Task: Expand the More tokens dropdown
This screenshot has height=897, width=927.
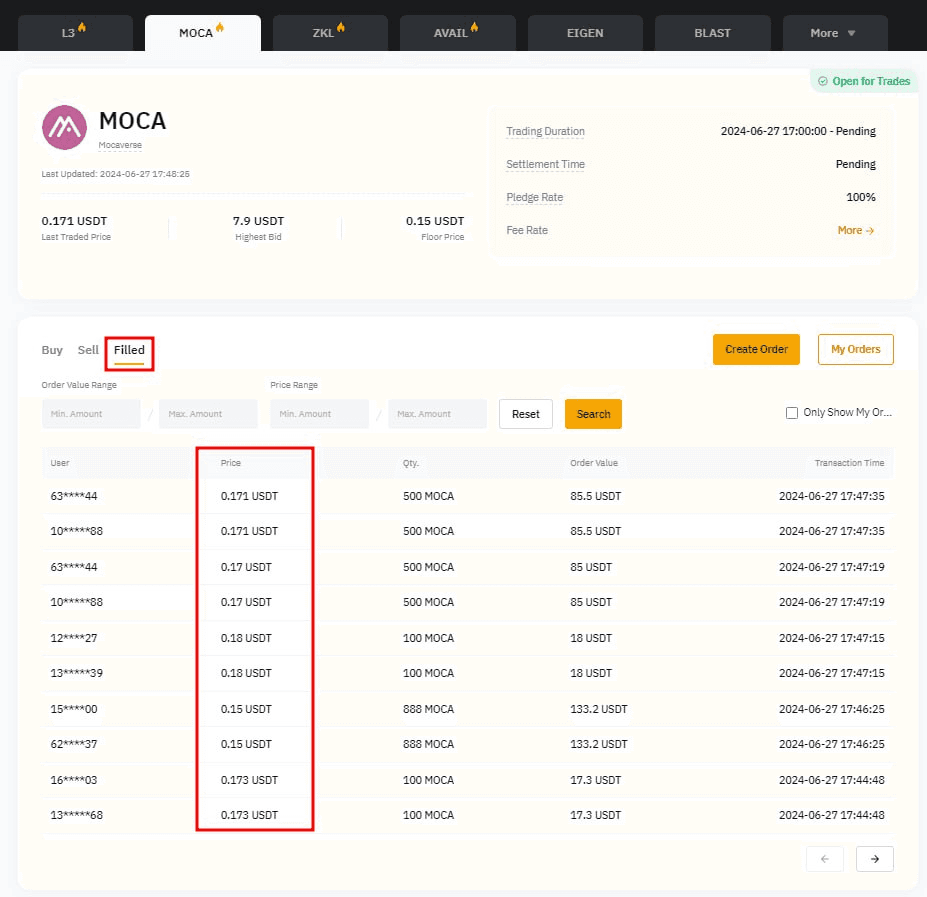Action: (835, 33)
